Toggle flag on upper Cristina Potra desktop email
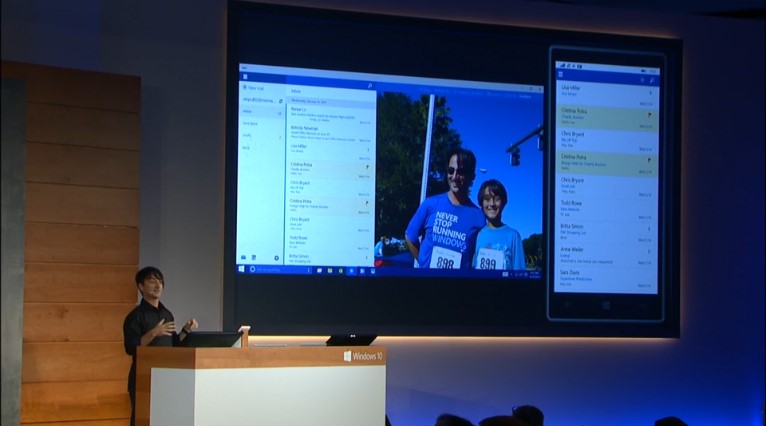 (x=367, y=166)
